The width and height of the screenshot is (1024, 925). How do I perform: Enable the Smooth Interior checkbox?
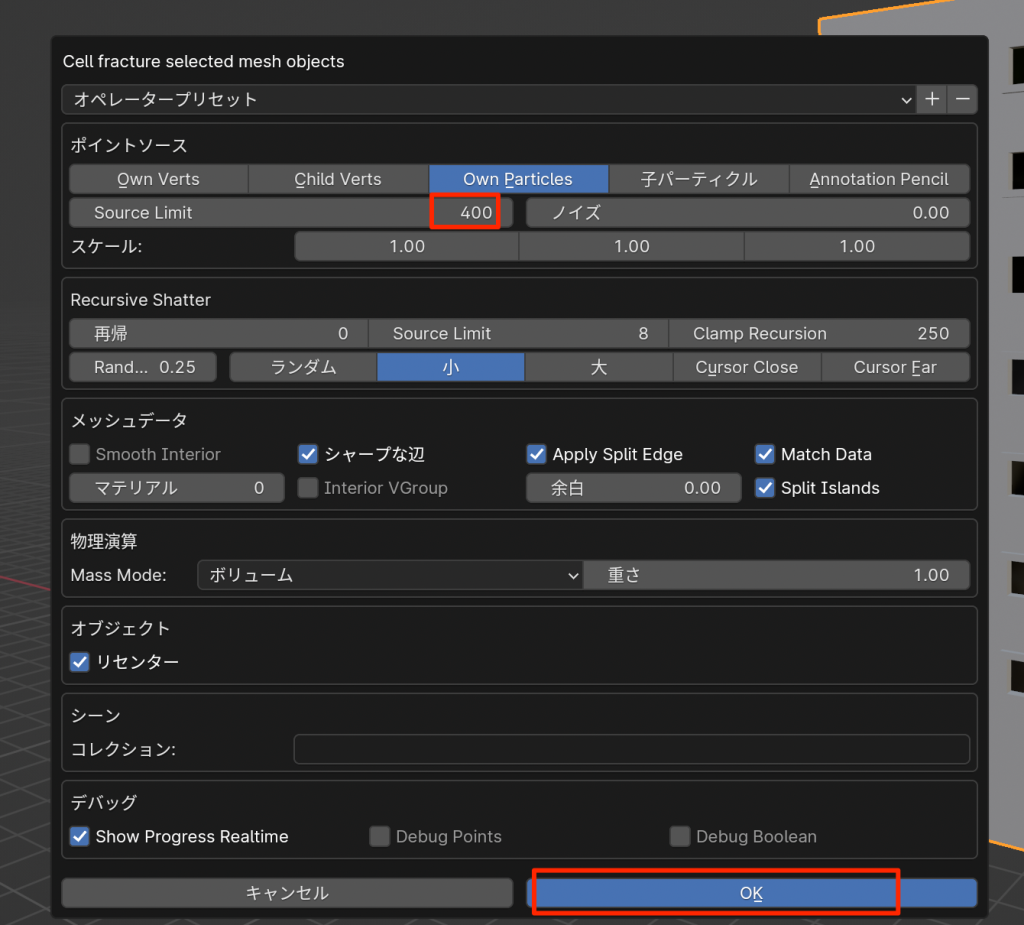coord(80,454)
